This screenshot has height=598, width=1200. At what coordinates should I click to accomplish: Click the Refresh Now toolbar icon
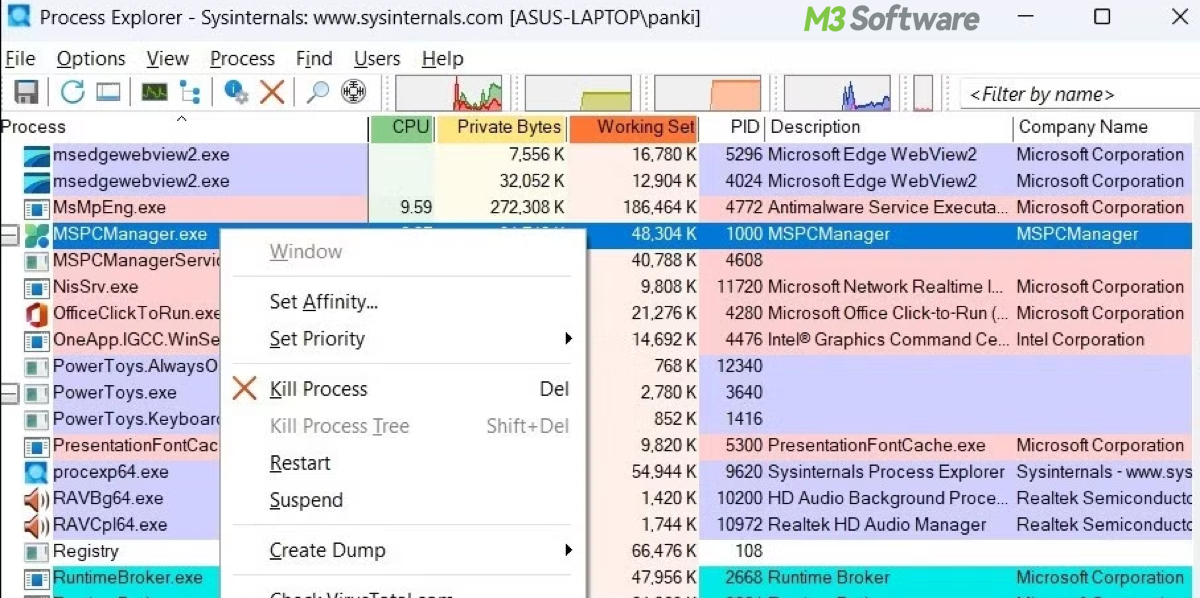72,93
